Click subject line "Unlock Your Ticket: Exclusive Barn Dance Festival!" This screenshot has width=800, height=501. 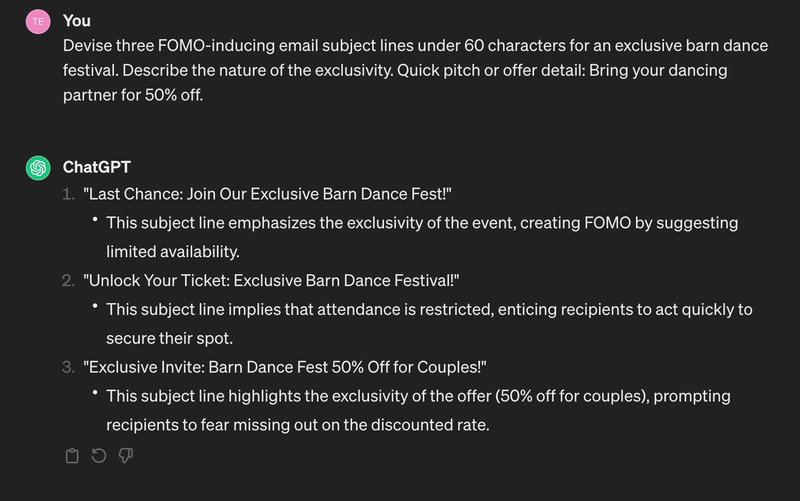pyautogui.click(x=271, y=281)
